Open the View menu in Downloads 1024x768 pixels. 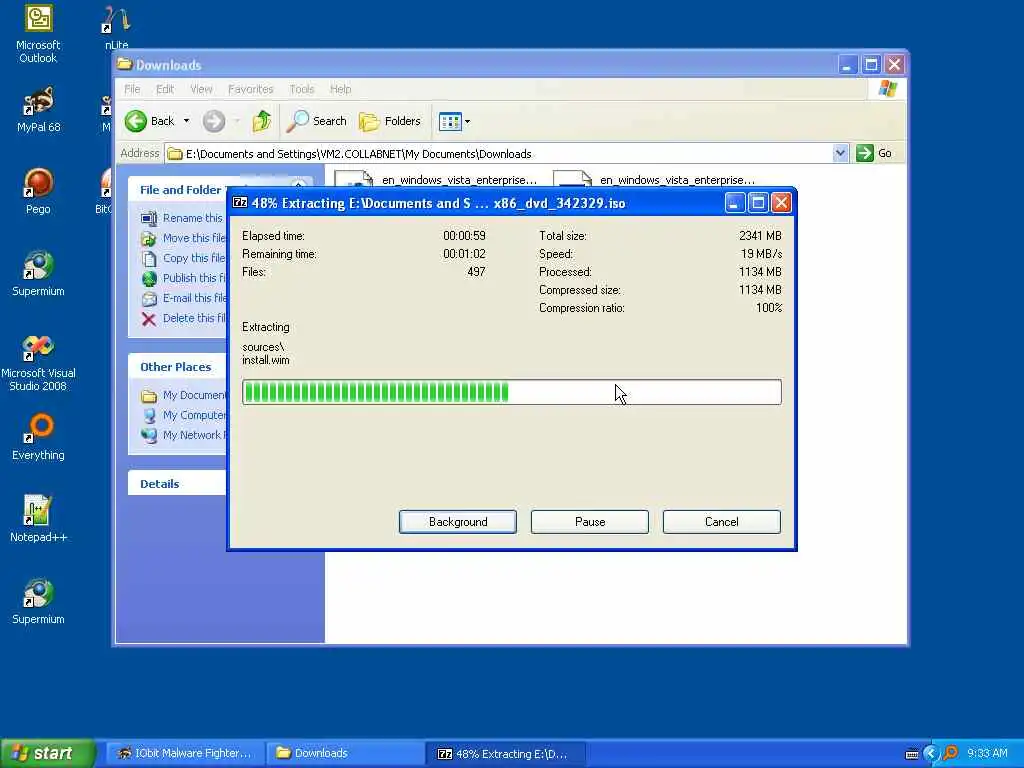click(201, 89)
